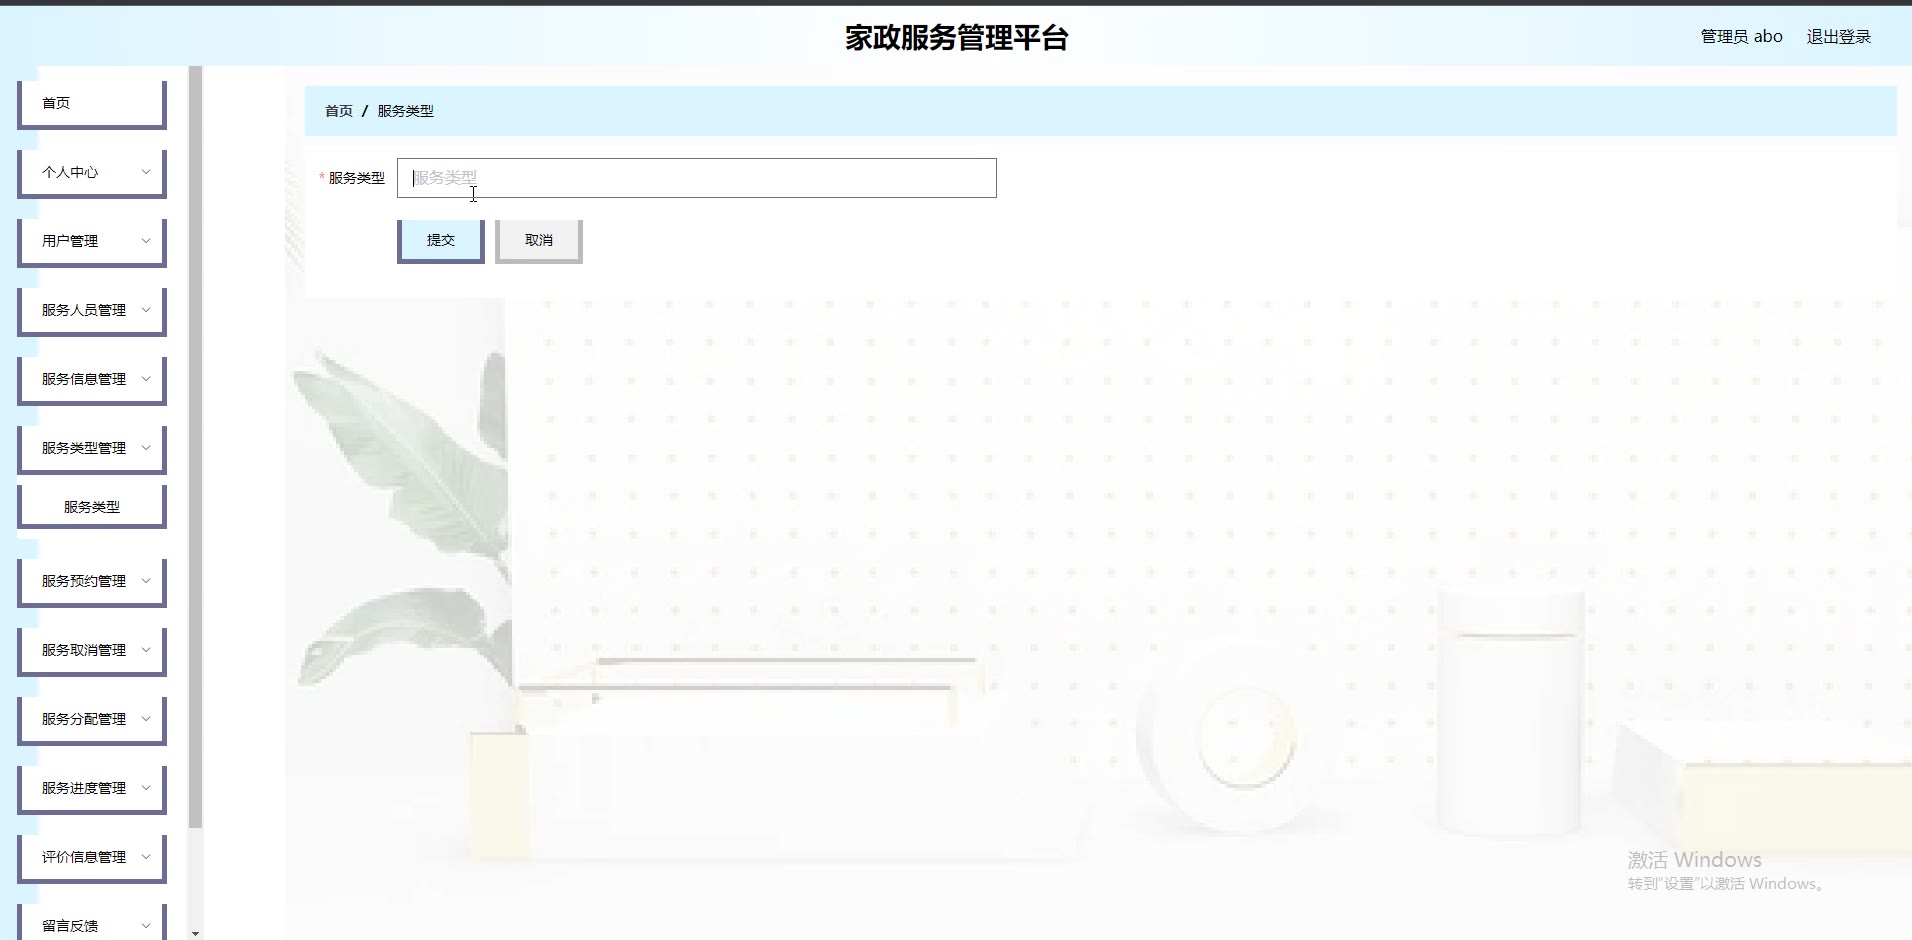1912x940 pixels.
Task: Open the 留言反馈 sidebar menu
Action: point(92,923)
